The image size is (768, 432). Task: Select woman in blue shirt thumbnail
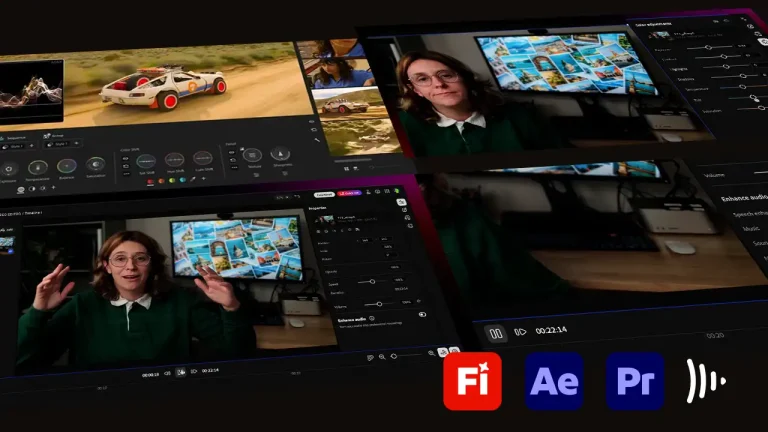pos(340,73)
